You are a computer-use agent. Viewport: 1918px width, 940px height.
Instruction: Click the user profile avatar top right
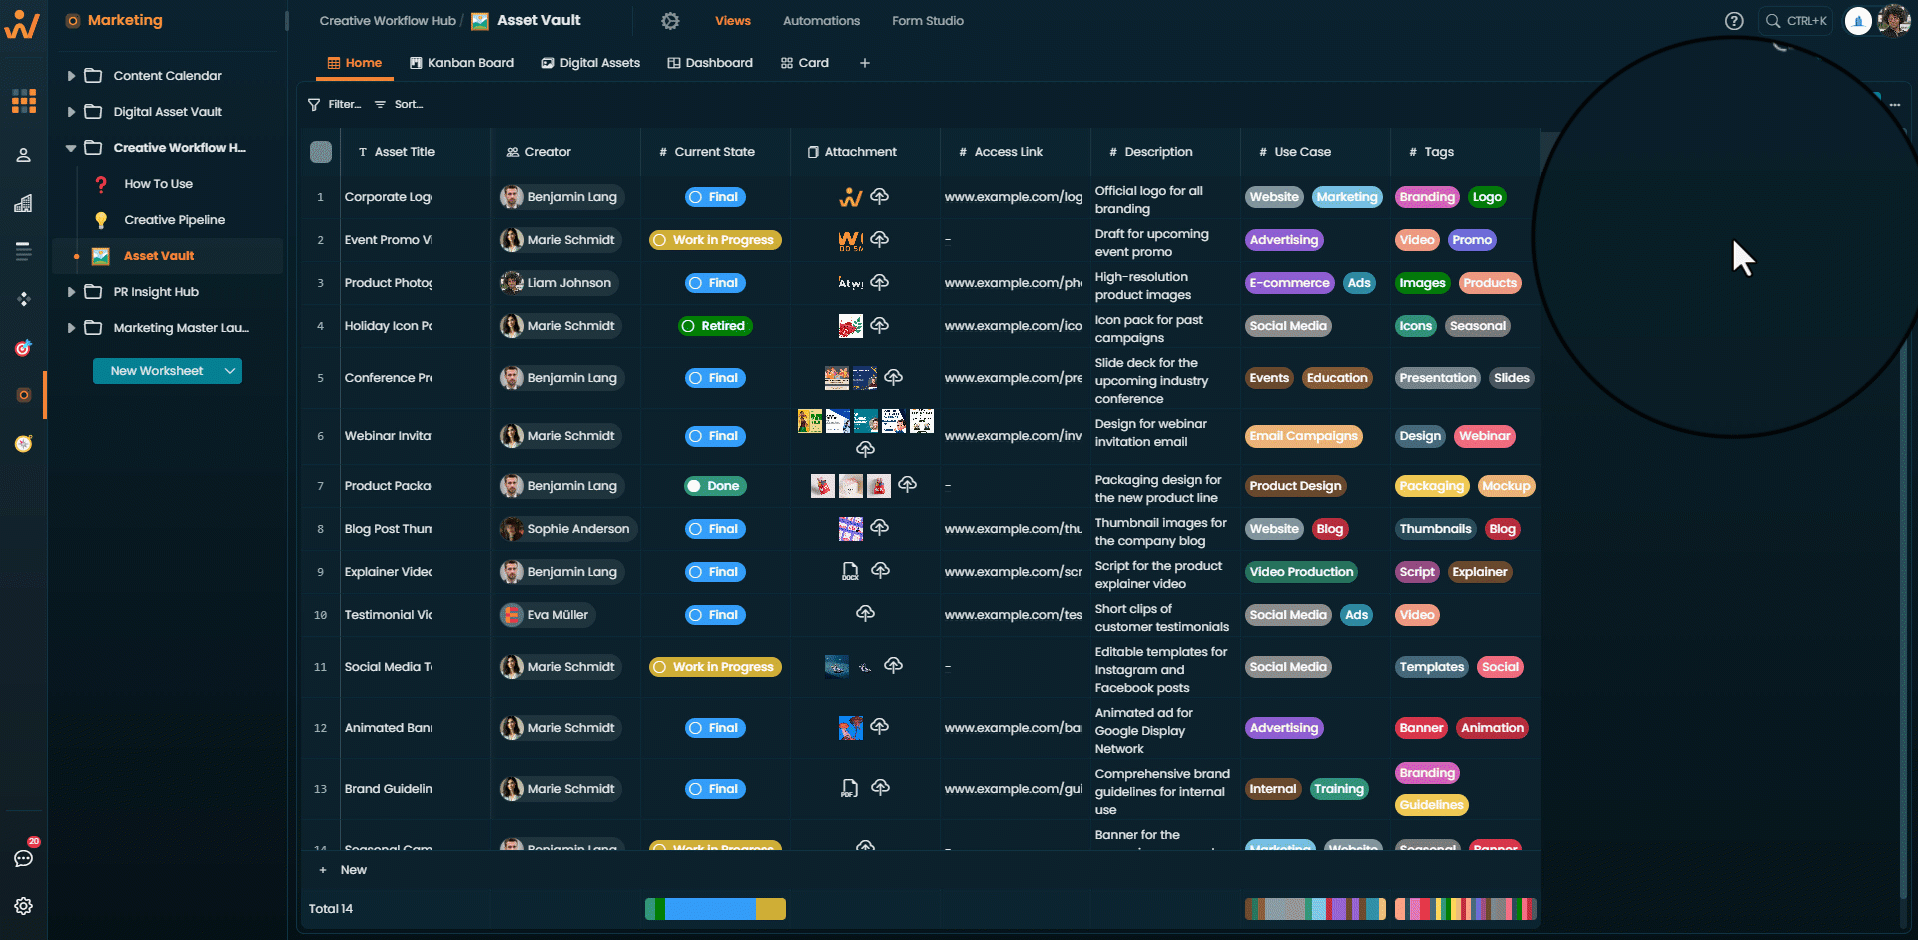pyautogui.click(x=1894, y=20)
